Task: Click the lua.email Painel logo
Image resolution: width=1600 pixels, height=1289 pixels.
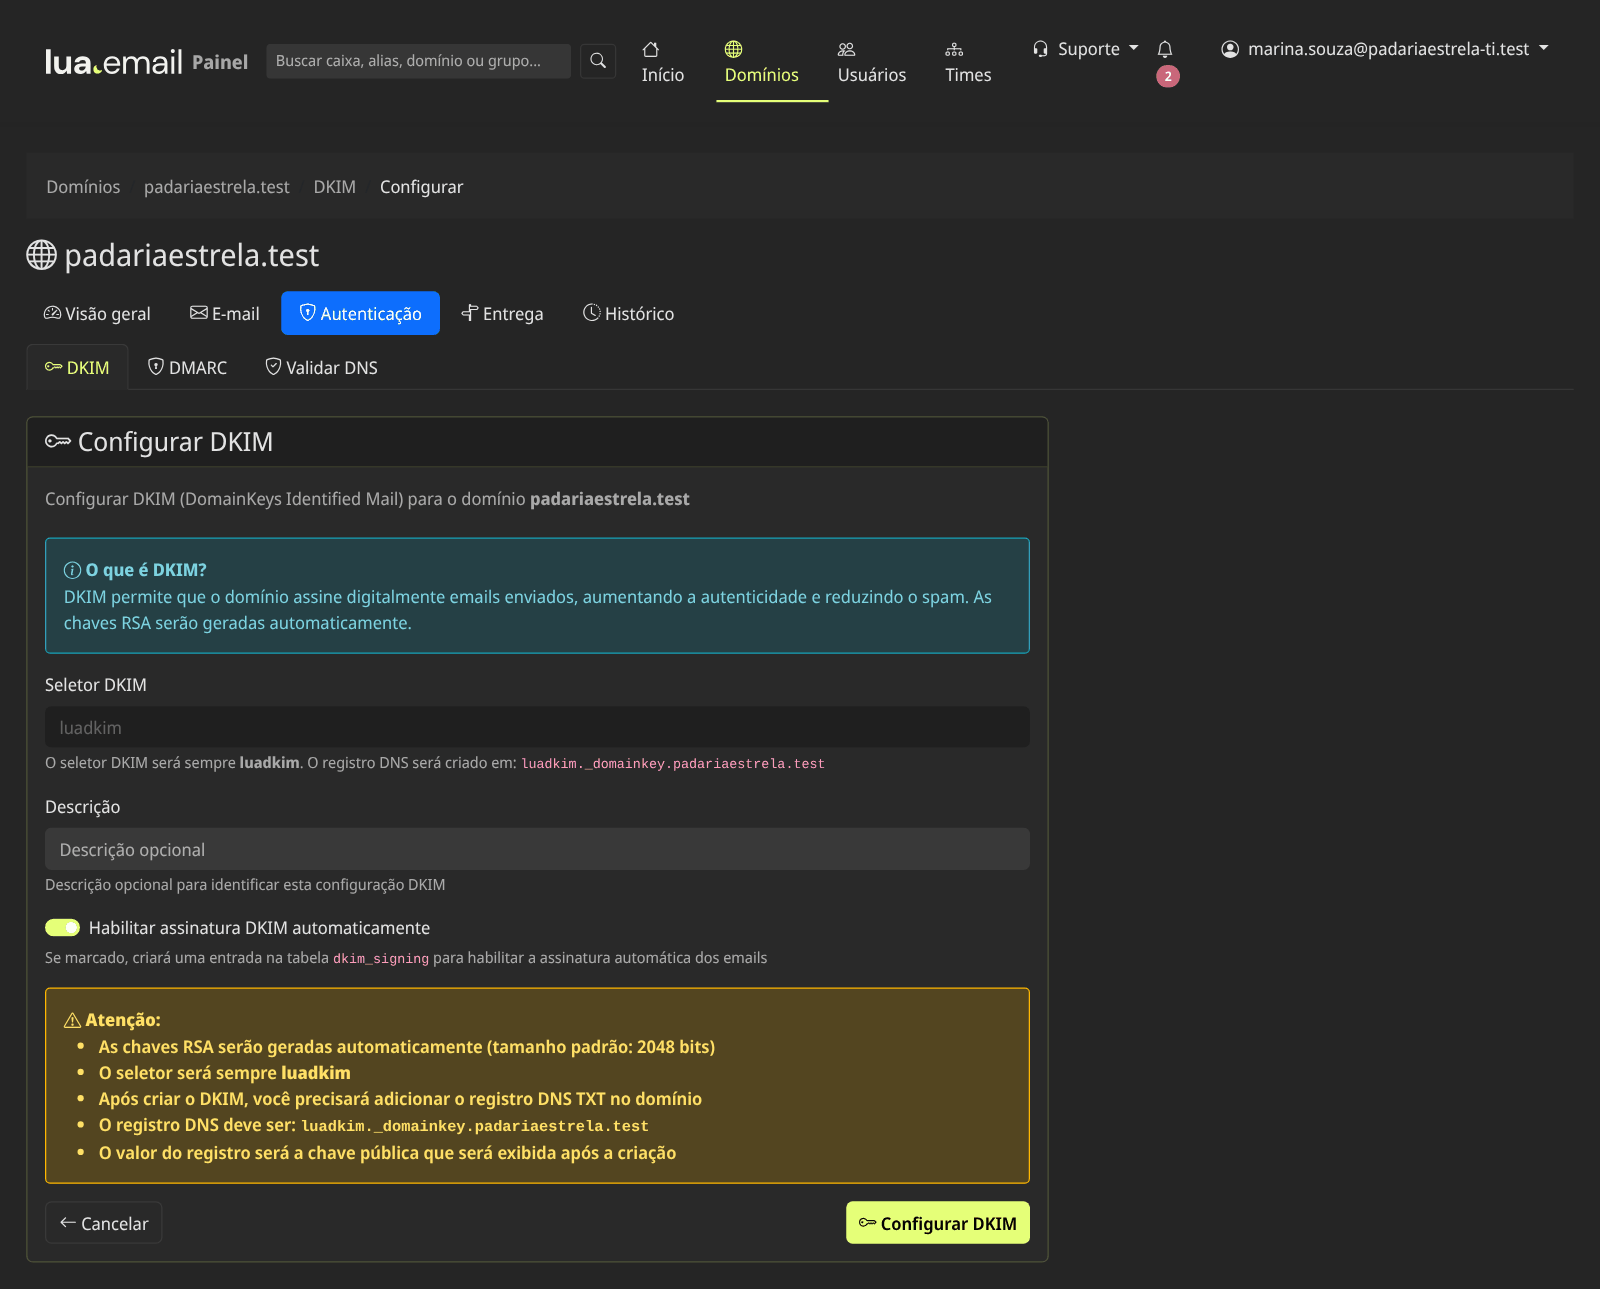Action: pos(146,62)
